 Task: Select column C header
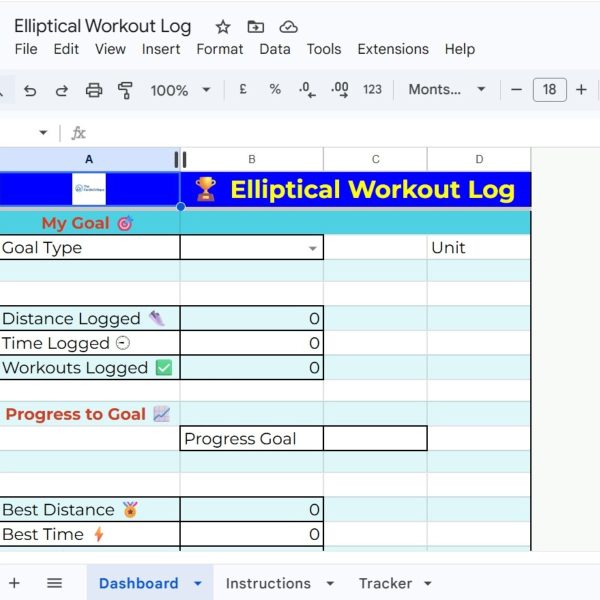375,159
